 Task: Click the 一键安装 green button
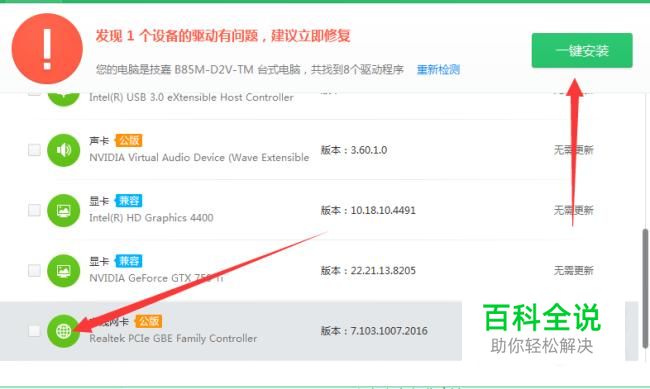pos(582,51)
